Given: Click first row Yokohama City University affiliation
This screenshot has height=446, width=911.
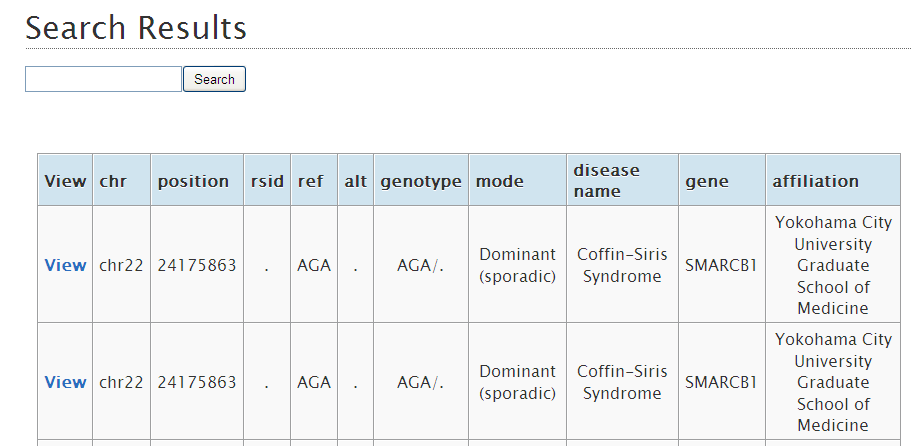Looking at the screenshot, I should click(833, 265).
